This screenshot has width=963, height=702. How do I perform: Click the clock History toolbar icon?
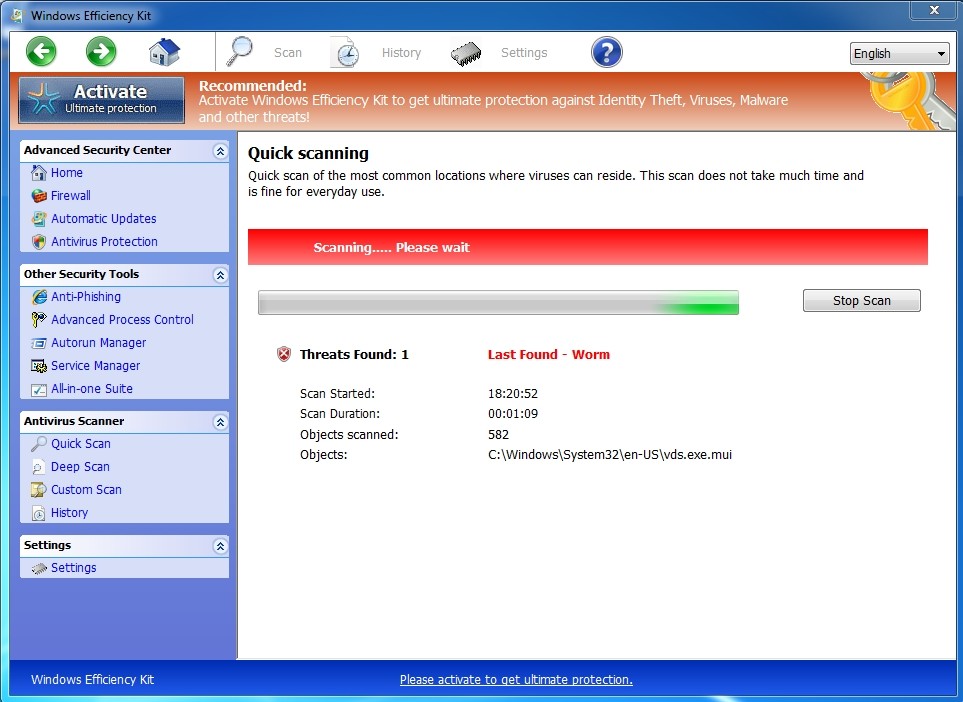click(x=345, y=52)
